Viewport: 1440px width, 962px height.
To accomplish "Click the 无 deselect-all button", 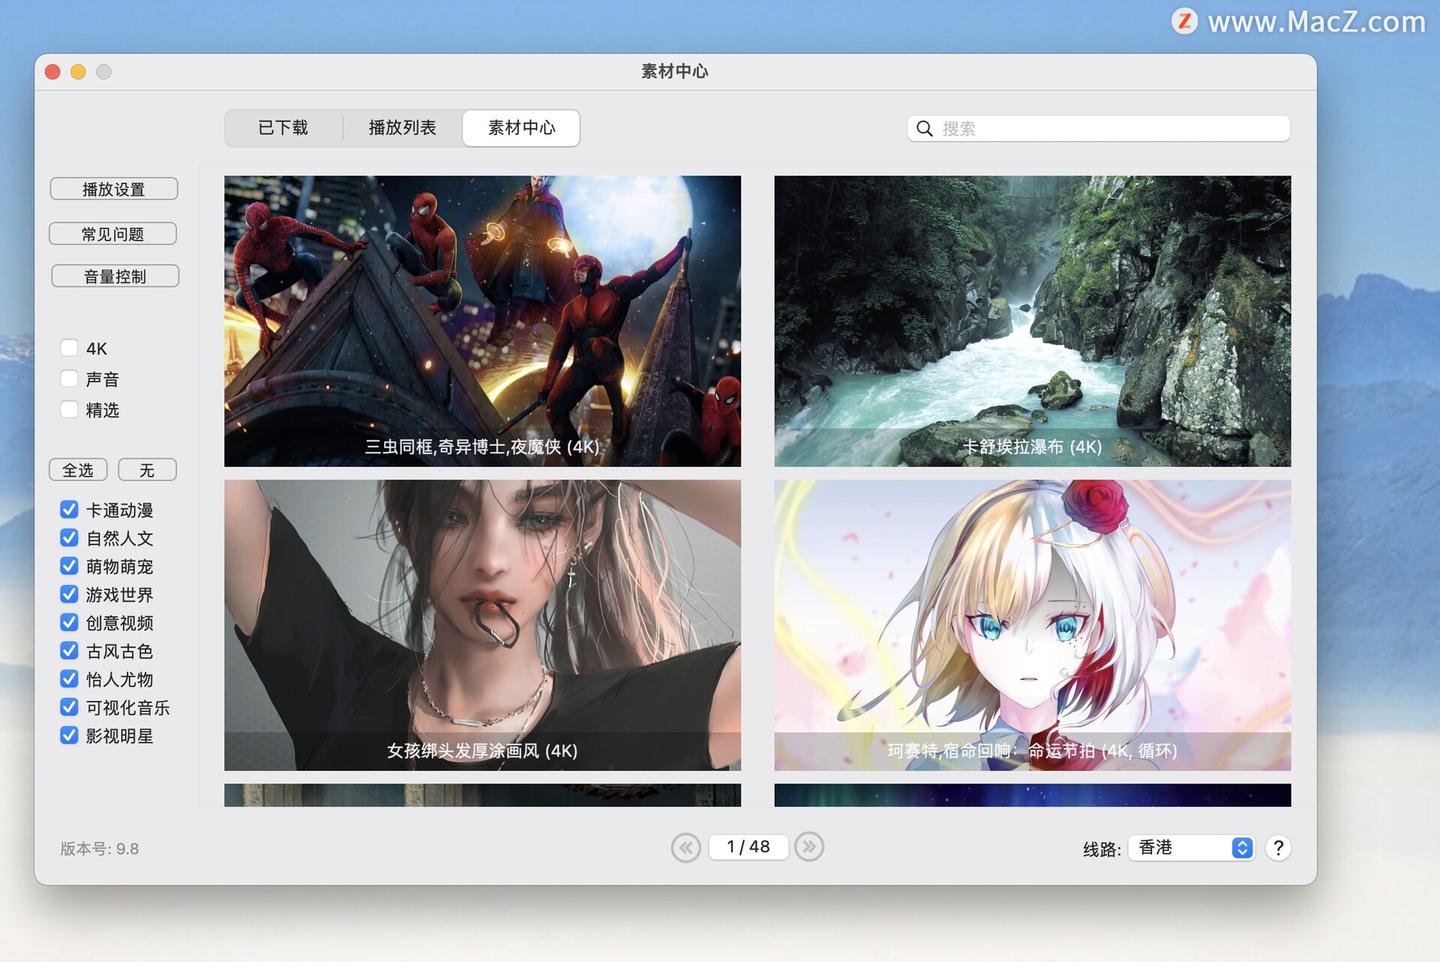I will pos(147,470).
